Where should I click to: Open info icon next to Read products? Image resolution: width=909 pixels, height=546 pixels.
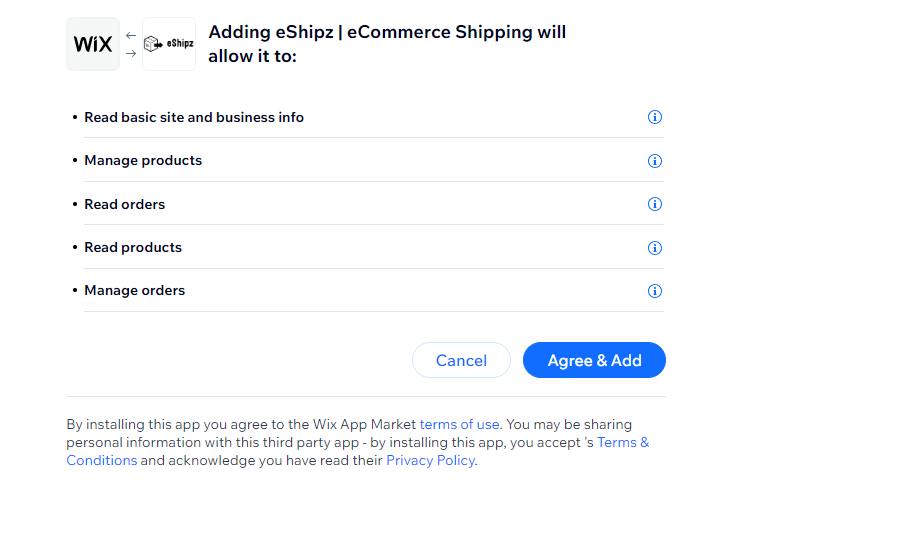tap(655, 247)
